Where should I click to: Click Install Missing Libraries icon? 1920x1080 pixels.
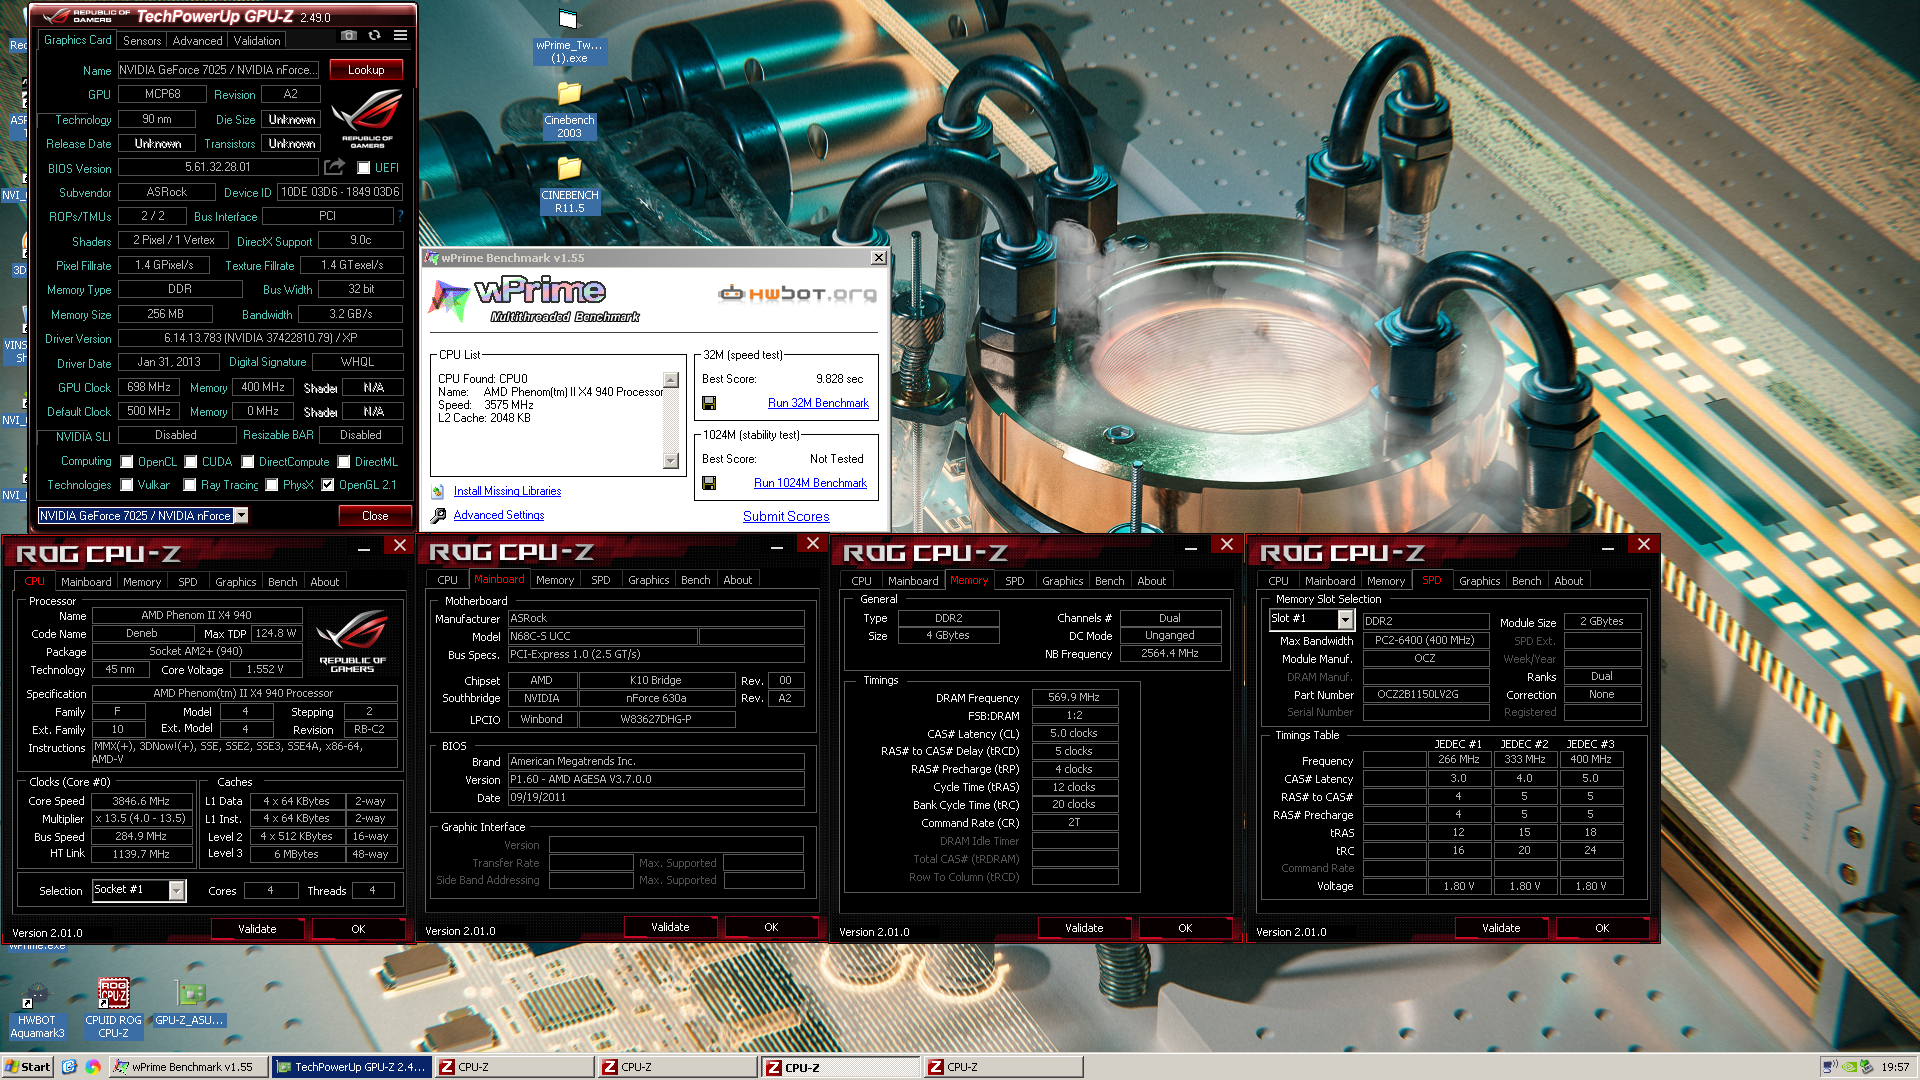tap(438, 491)
